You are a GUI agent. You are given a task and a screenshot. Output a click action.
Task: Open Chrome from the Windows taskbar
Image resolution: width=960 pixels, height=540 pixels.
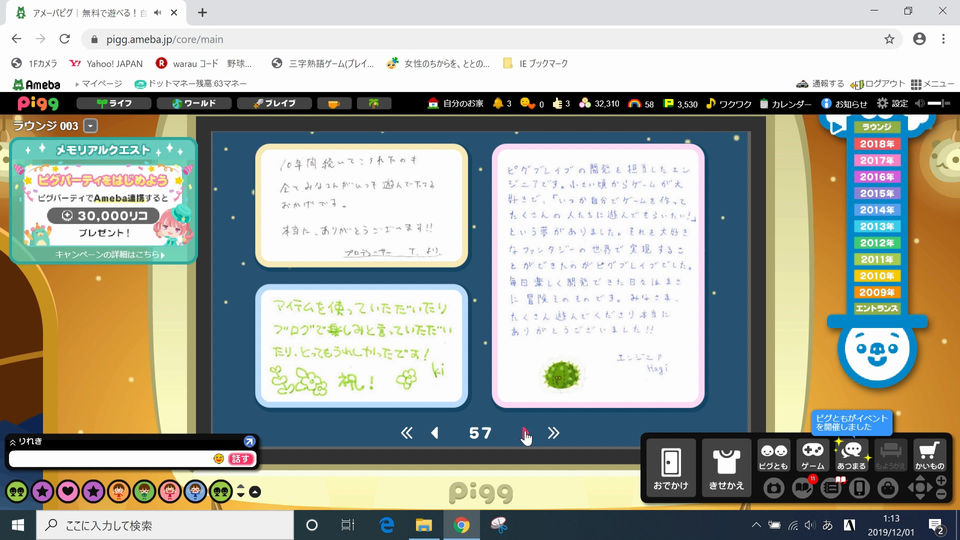[x=462, y=525]
